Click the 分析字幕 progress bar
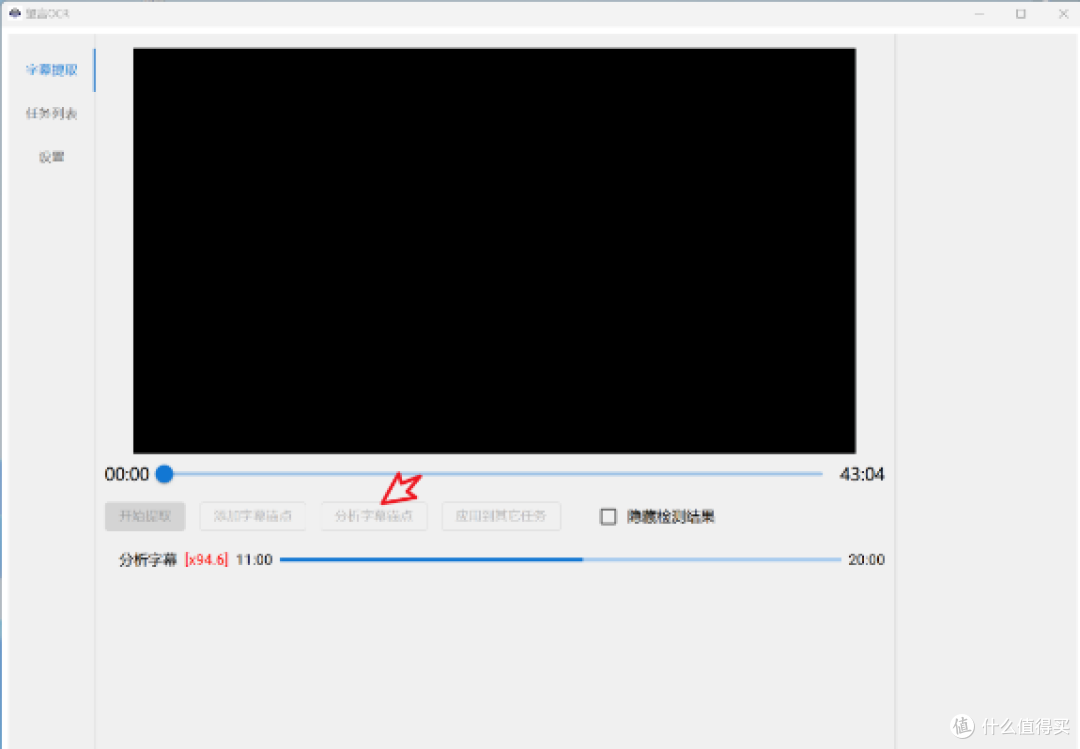The image size is (1080, 749). coord(560,560)
